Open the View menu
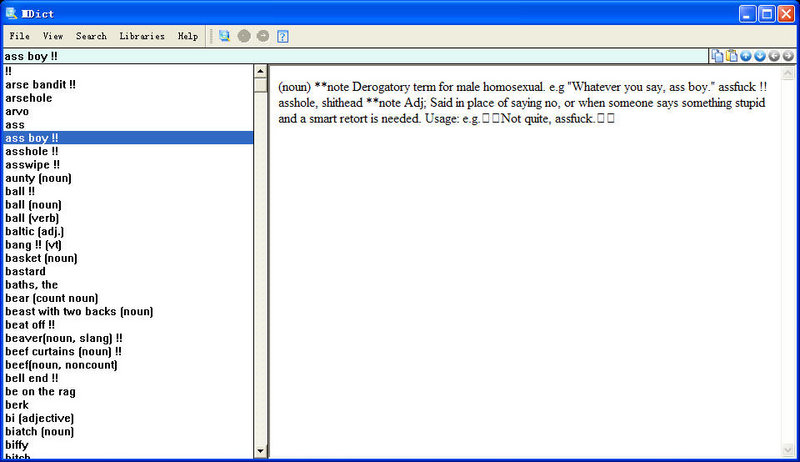800x462 pixels. click(x=53, y=36)
